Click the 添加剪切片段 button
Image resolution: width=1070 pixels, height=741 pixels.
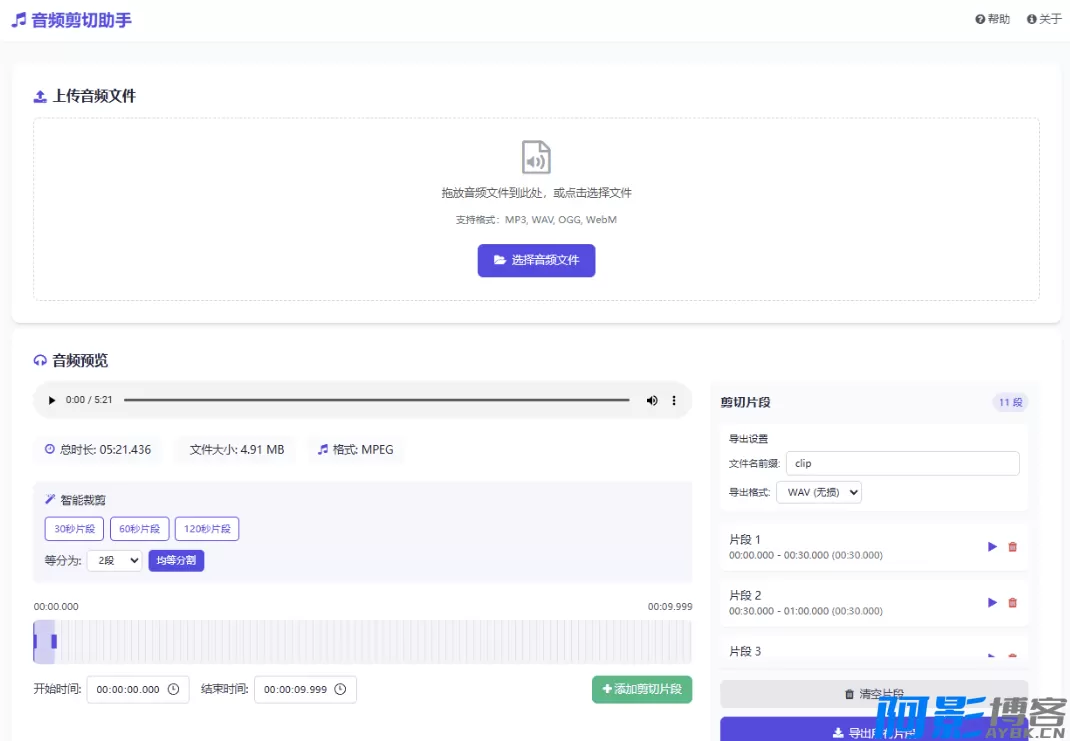coord(641,689)
